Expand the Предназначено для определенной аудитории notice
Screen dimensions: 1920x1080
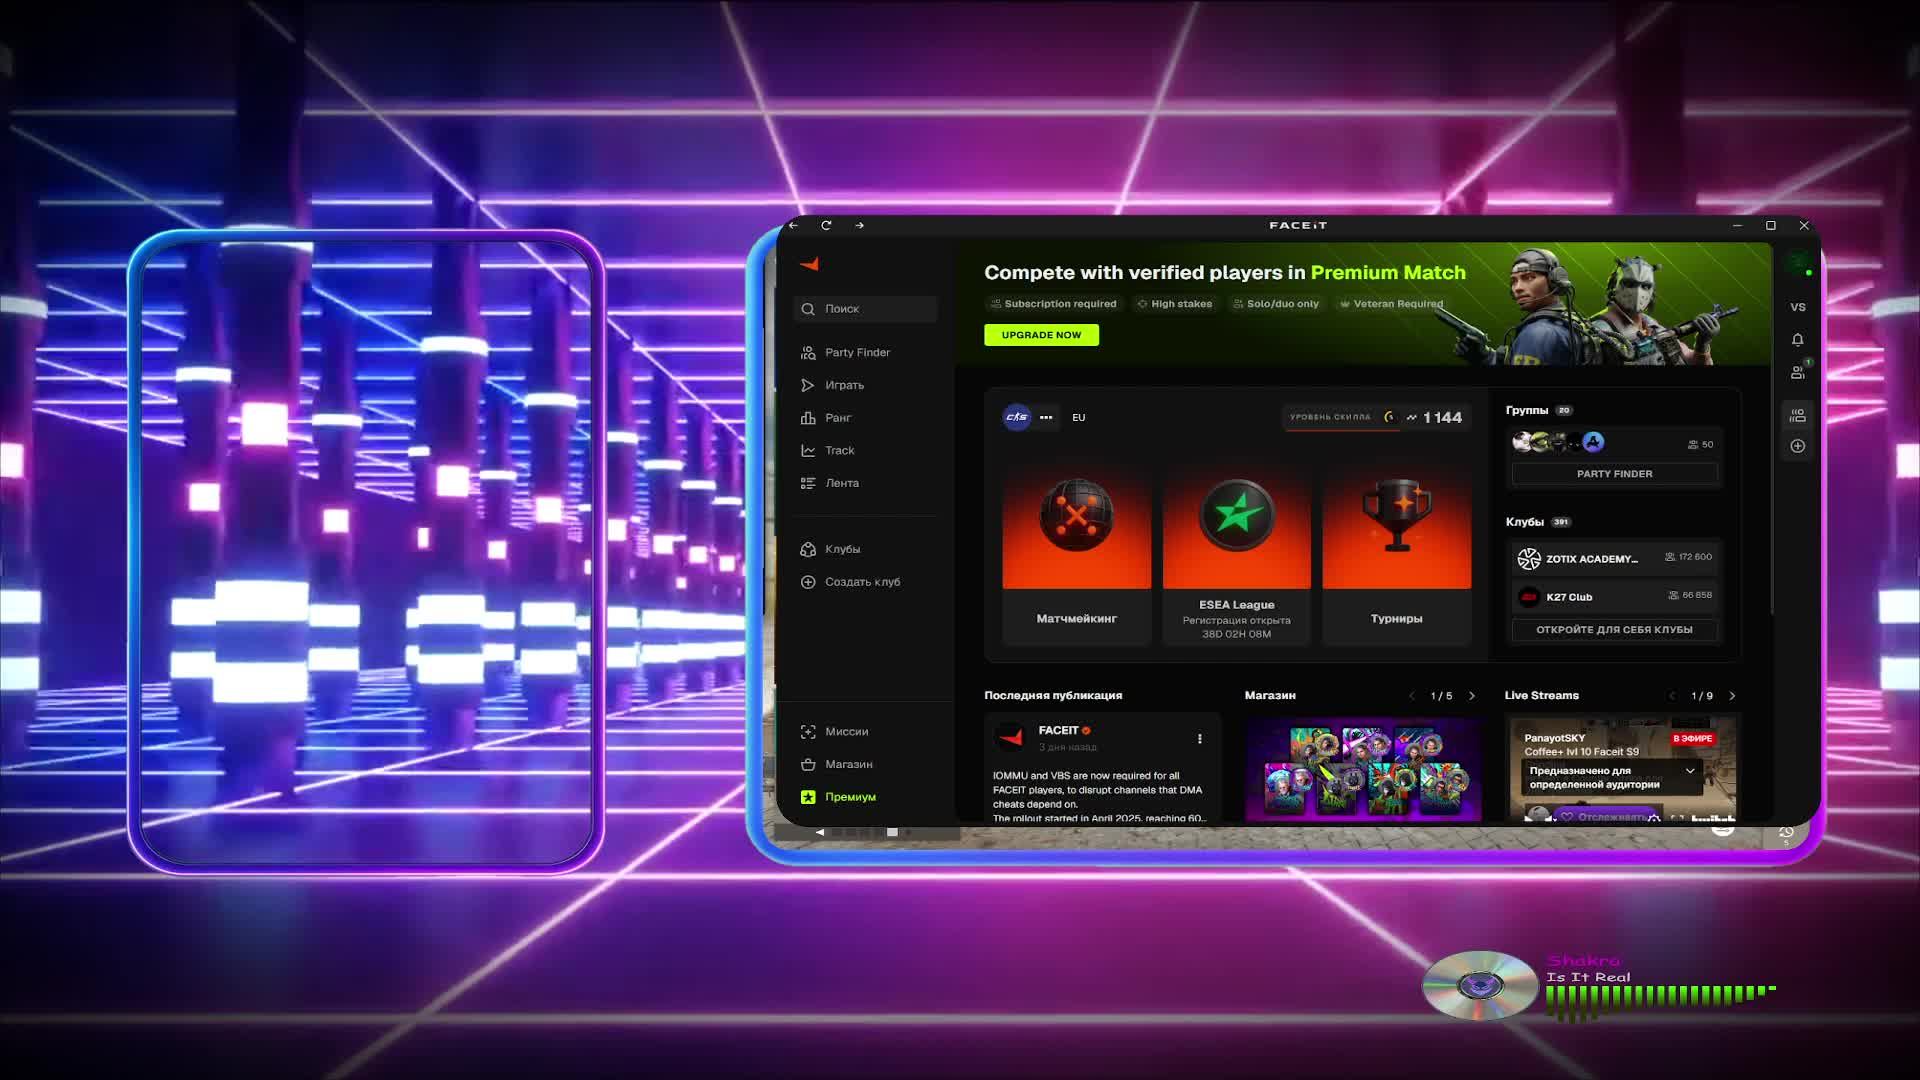pyautogui.click(x=1690, y=771)
